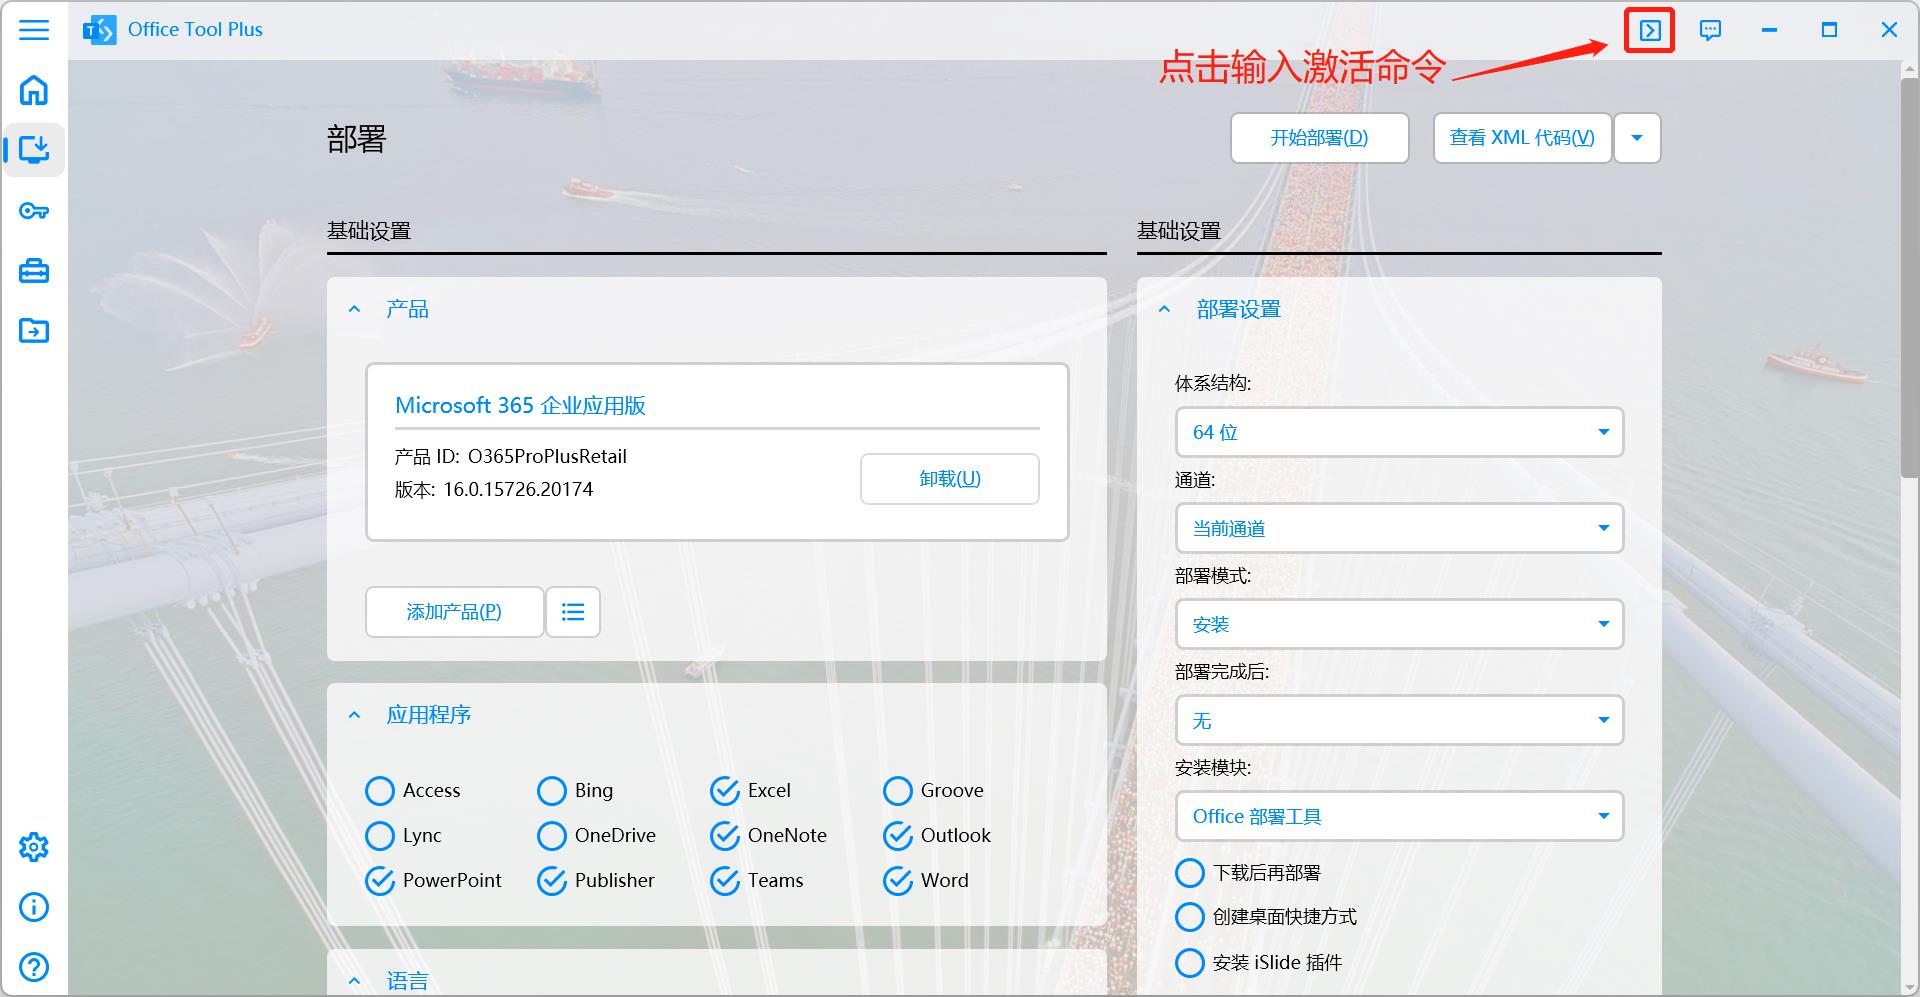
Task: Select the Deploy icon in the sidebar
Action: (x=34, y=150)
